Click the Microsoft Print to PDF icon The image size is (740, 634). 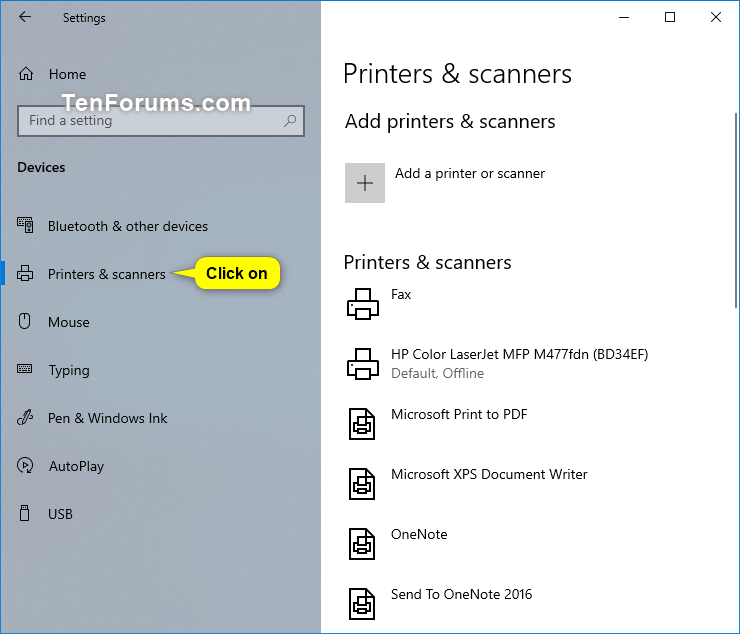click(362, 424)
